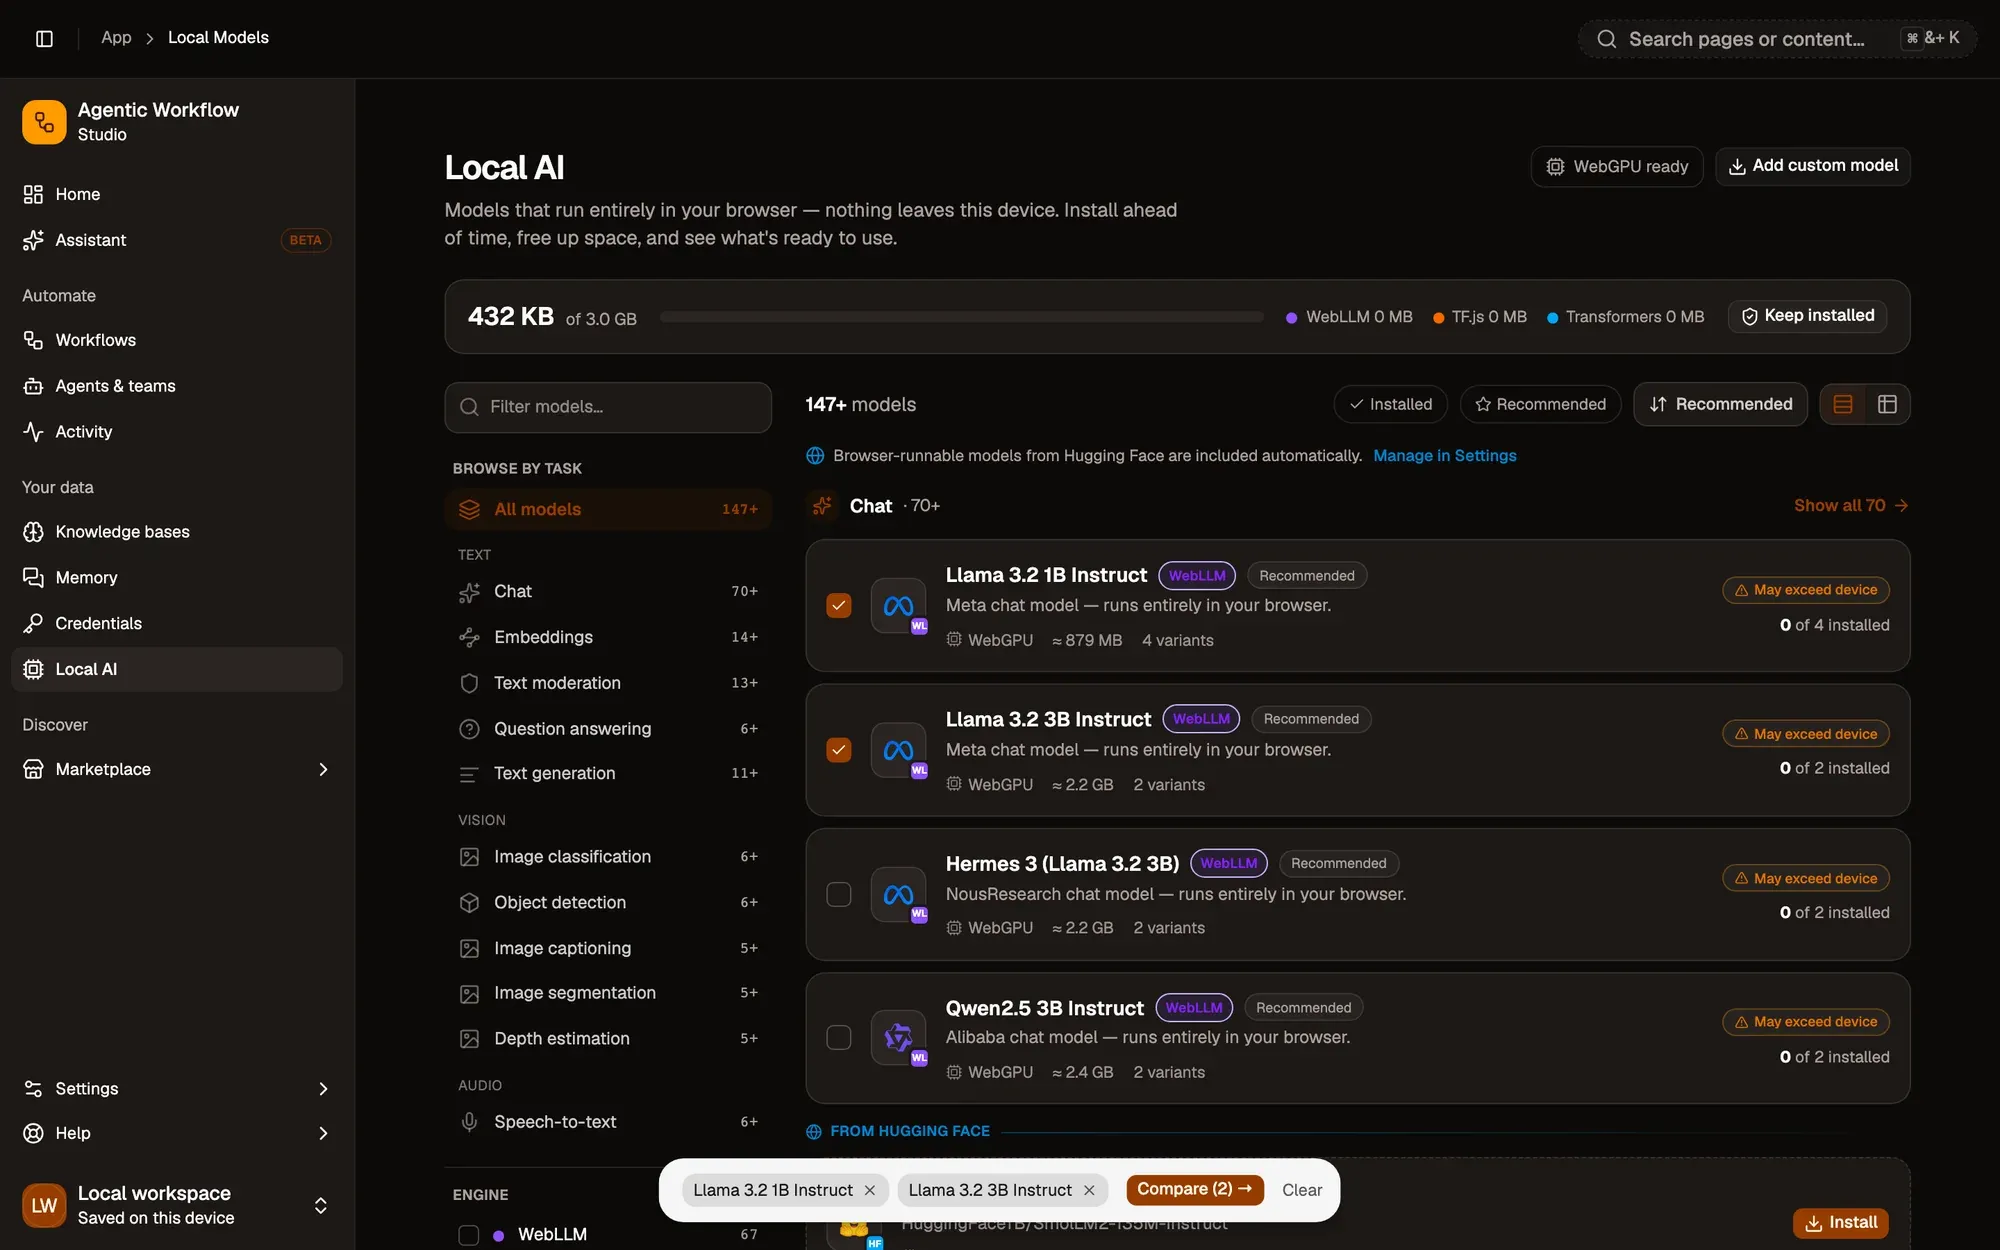Remove Llama 3.2 1B Instruct from compare
This screenshot has height=1250, width=2000.
[870, 1191]
